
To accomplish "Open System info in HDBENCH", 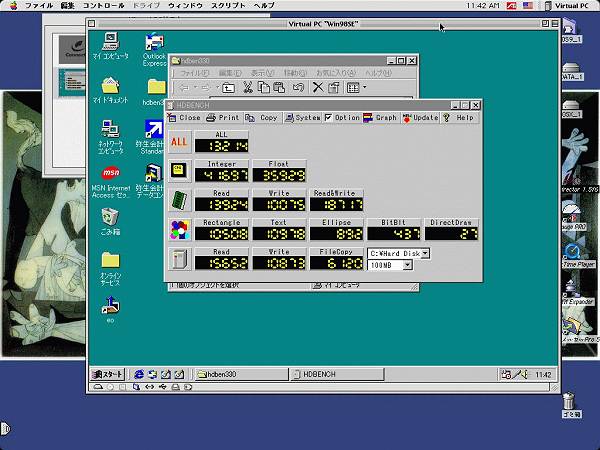I will [x=303, y=118].
